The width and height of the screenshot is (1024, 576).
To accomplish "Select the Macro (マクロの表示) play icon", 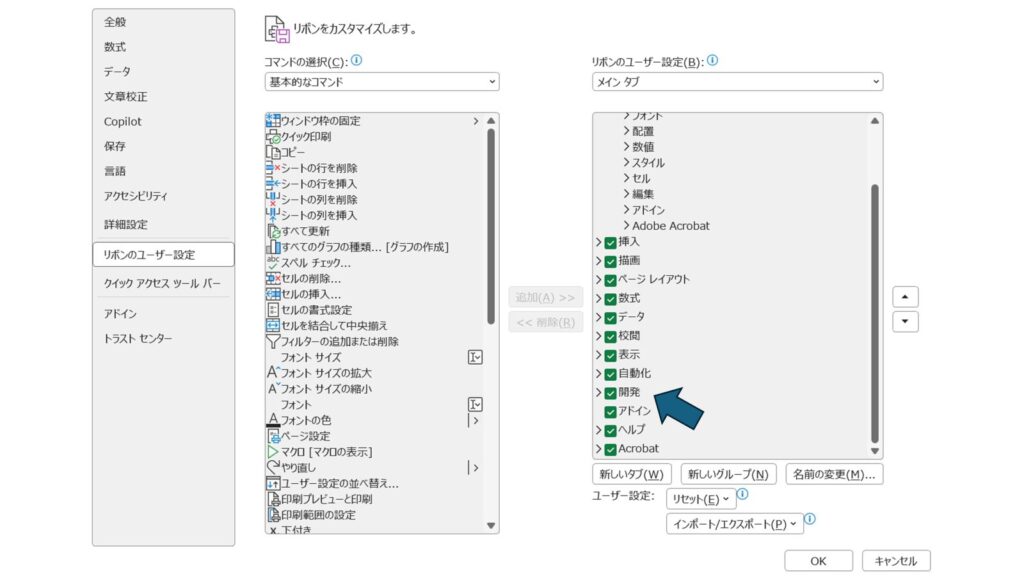I will (x=273, y=452).
